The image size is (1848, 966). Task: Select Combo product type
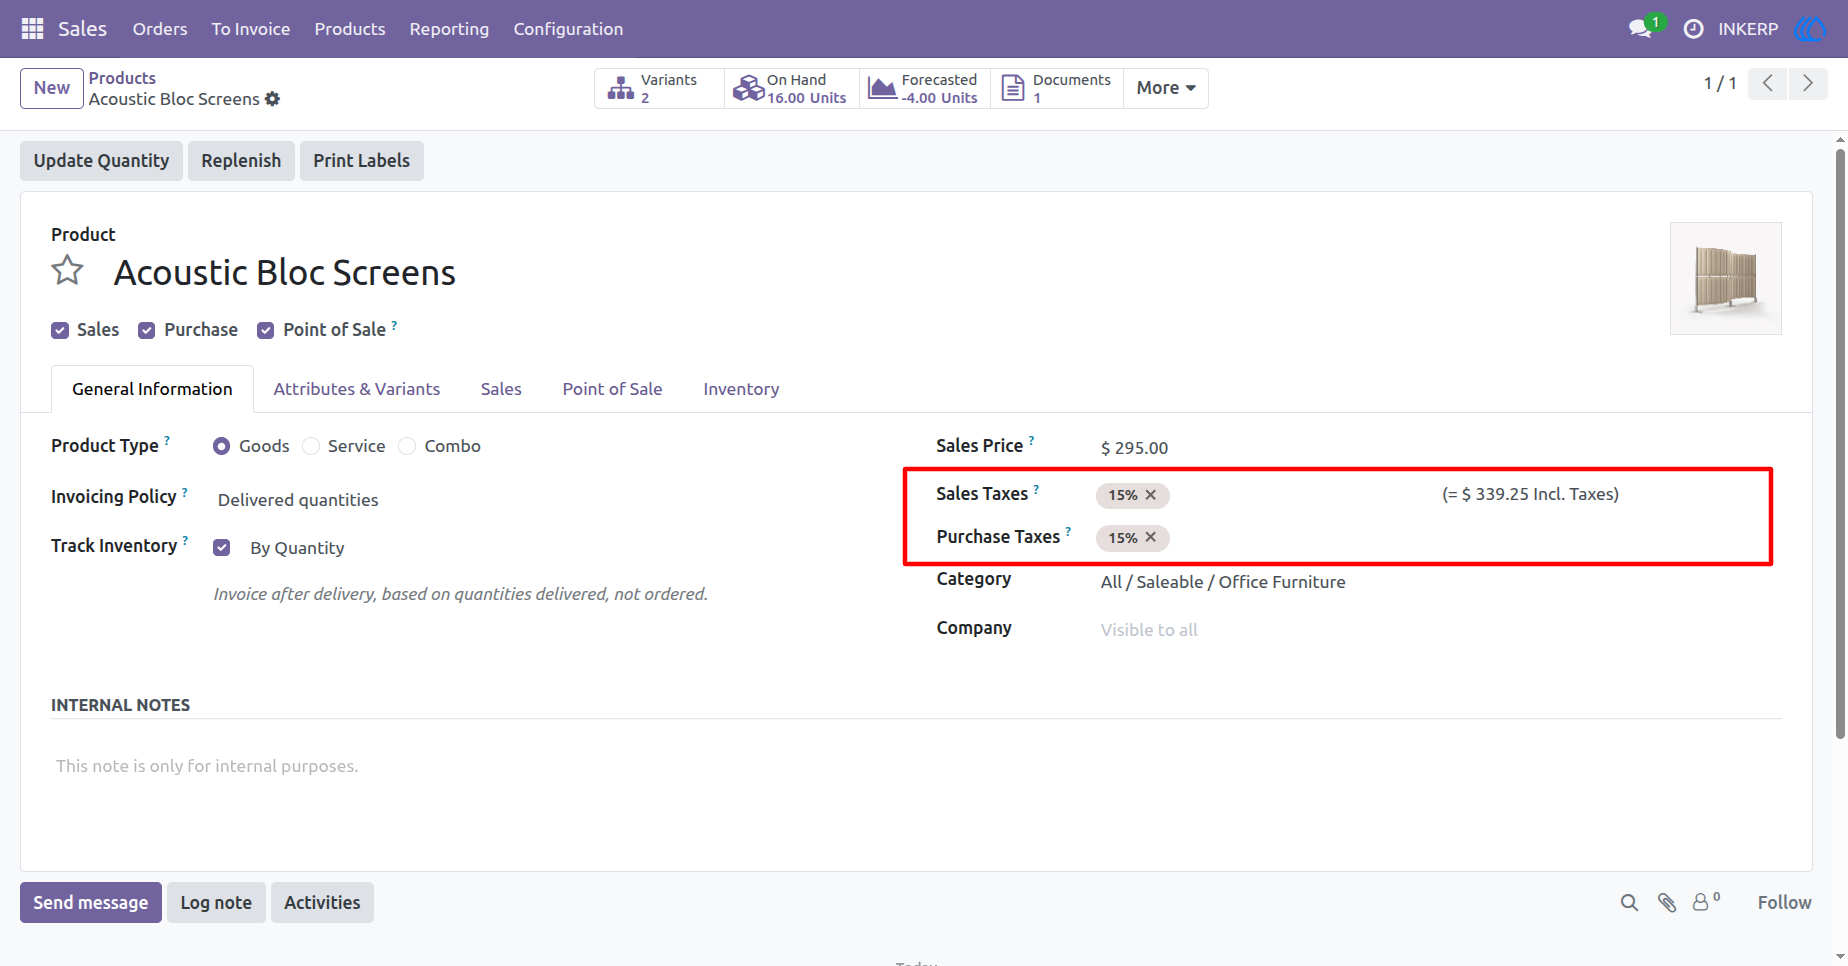tap(407, 446)
